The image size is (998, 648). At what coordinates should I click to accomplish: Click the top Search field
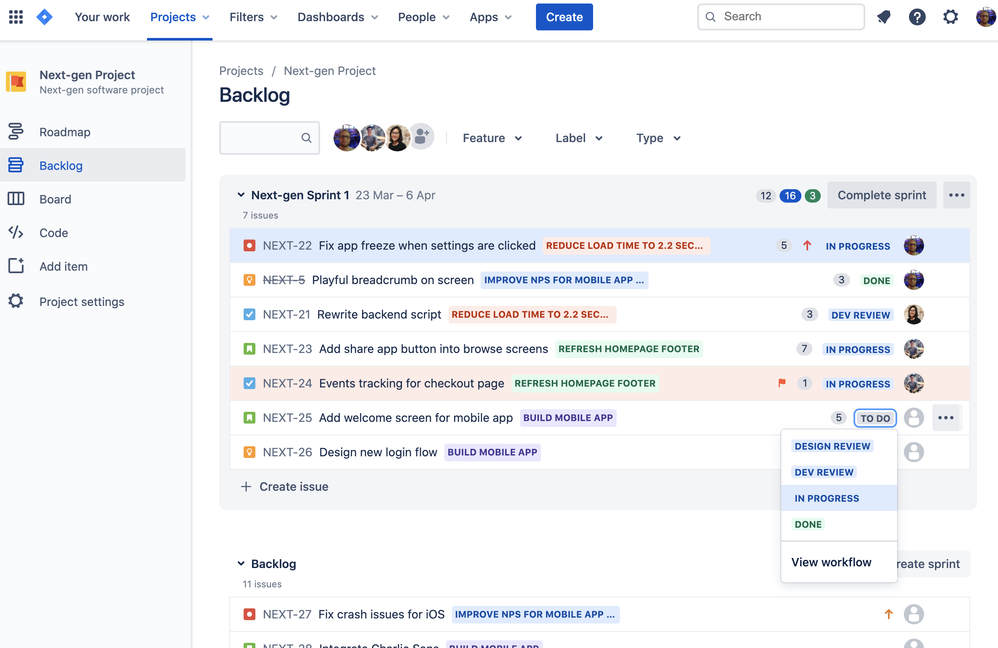coord(781,17)
